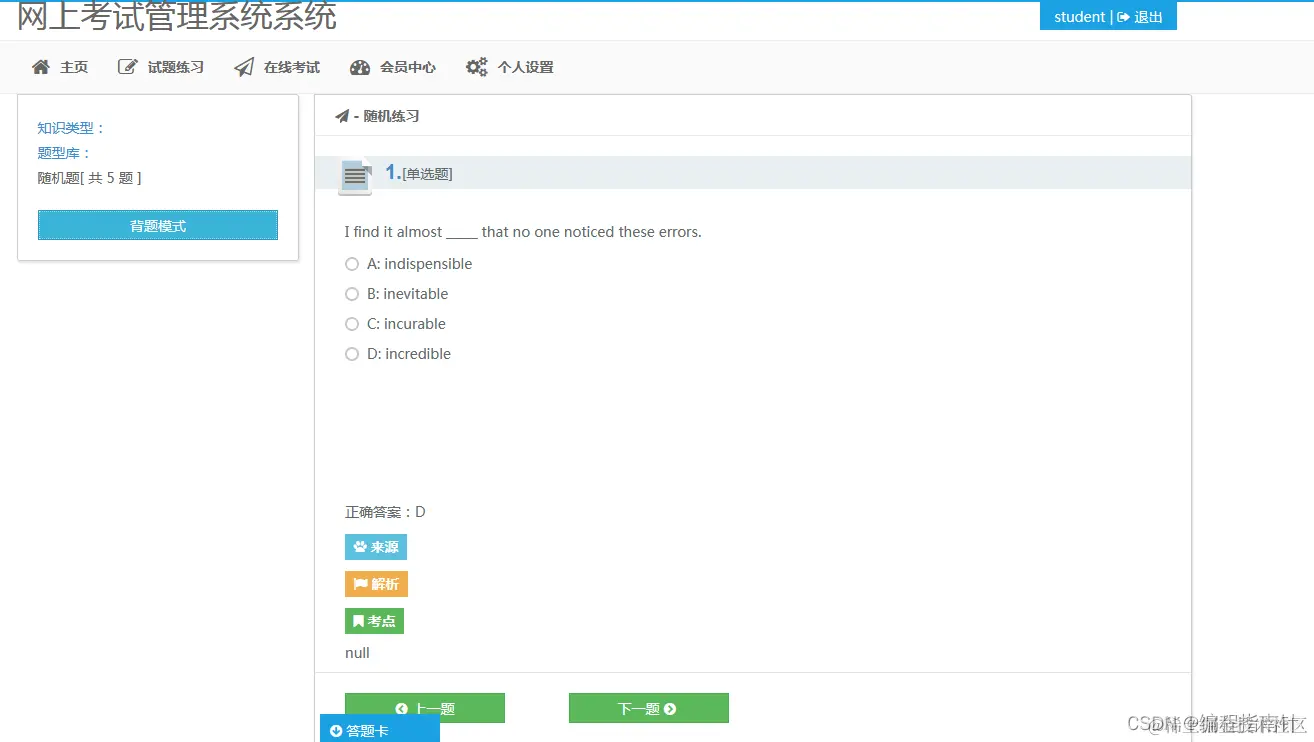
Task: Go to 在线考试 menu item
Action: [277, 67]
